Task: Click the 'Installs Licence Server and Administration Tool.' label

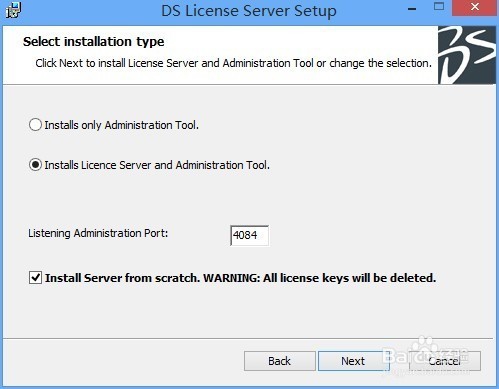Action: point(157,165)
